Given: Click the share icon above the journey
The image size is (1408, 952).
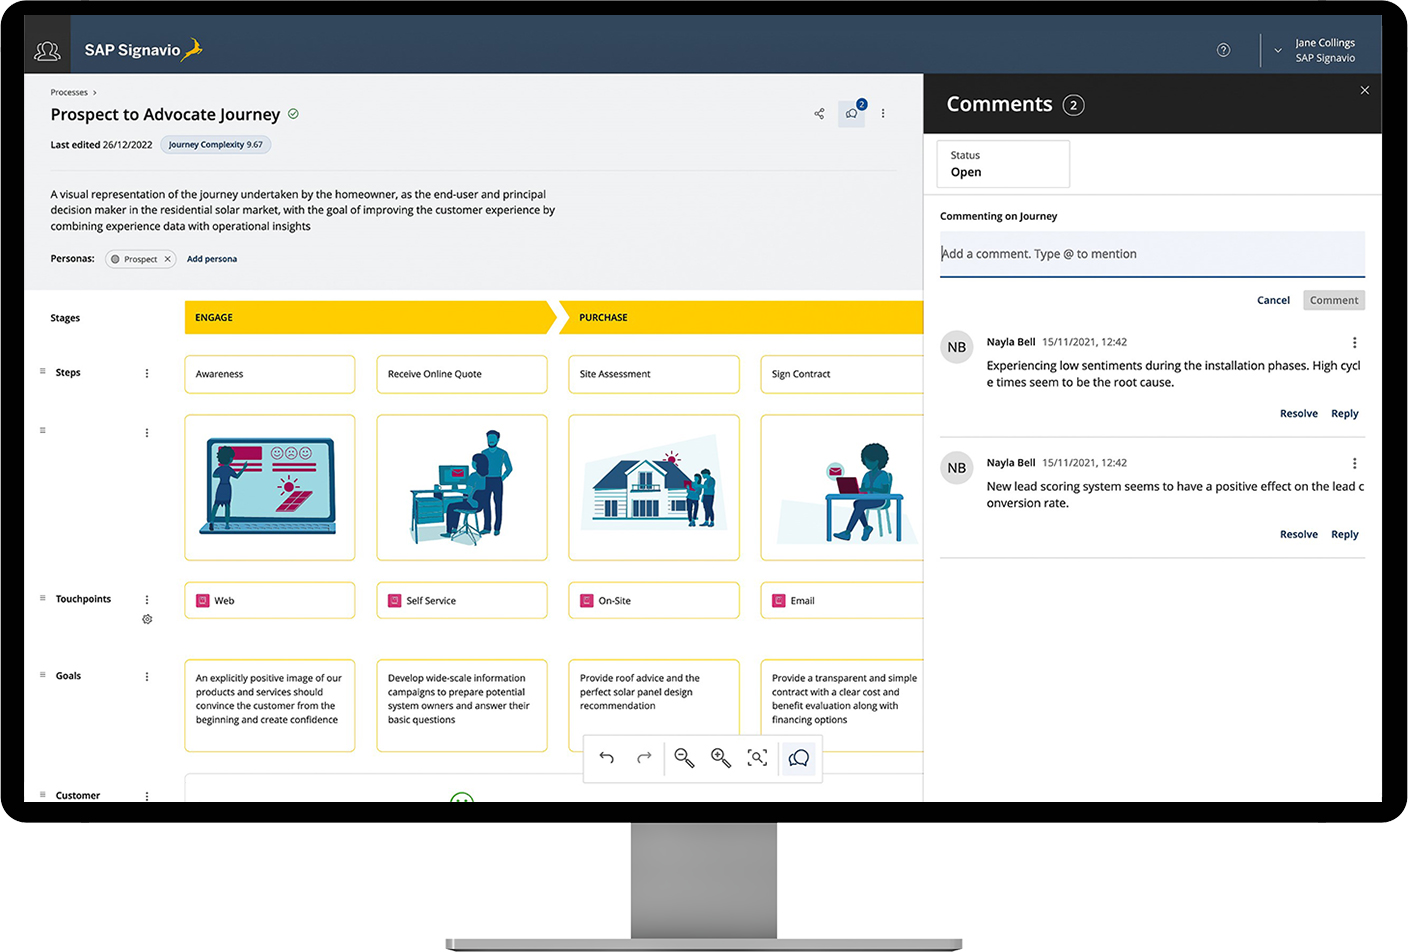Looking at the screenshot, I should click(x=819, y=113).
